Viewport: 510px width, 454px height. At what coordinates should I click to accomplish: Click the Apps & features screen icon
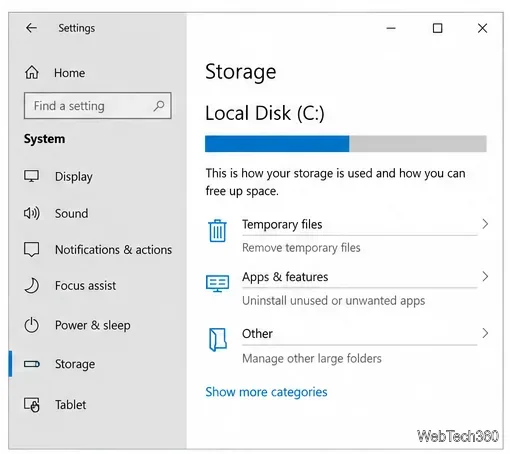pos(217,283)
